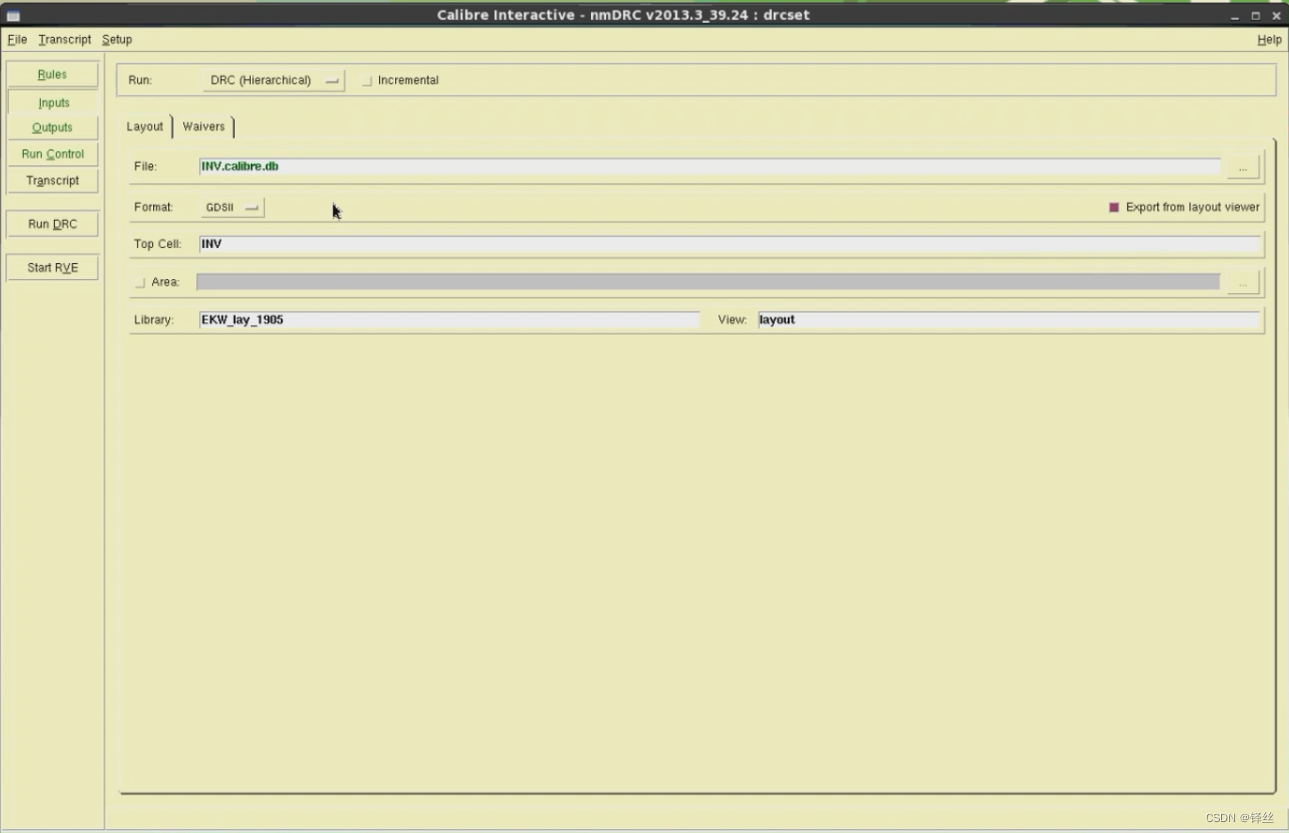
Task: Open the DRC (Hierarchical) run dropdown
Action: pyautogui.click(x=274, y=80)
